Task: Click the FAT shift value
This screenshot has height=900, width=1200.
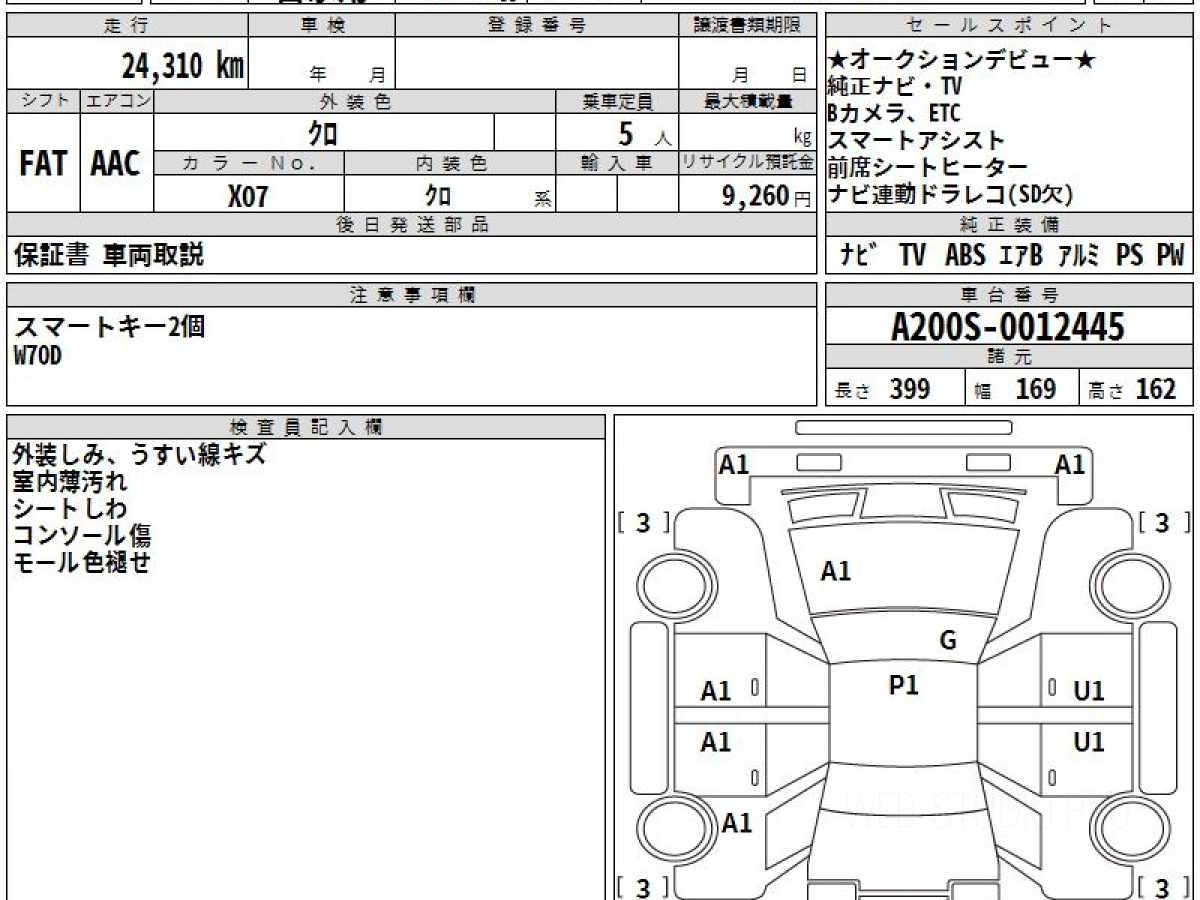Action: pos(43,164)
